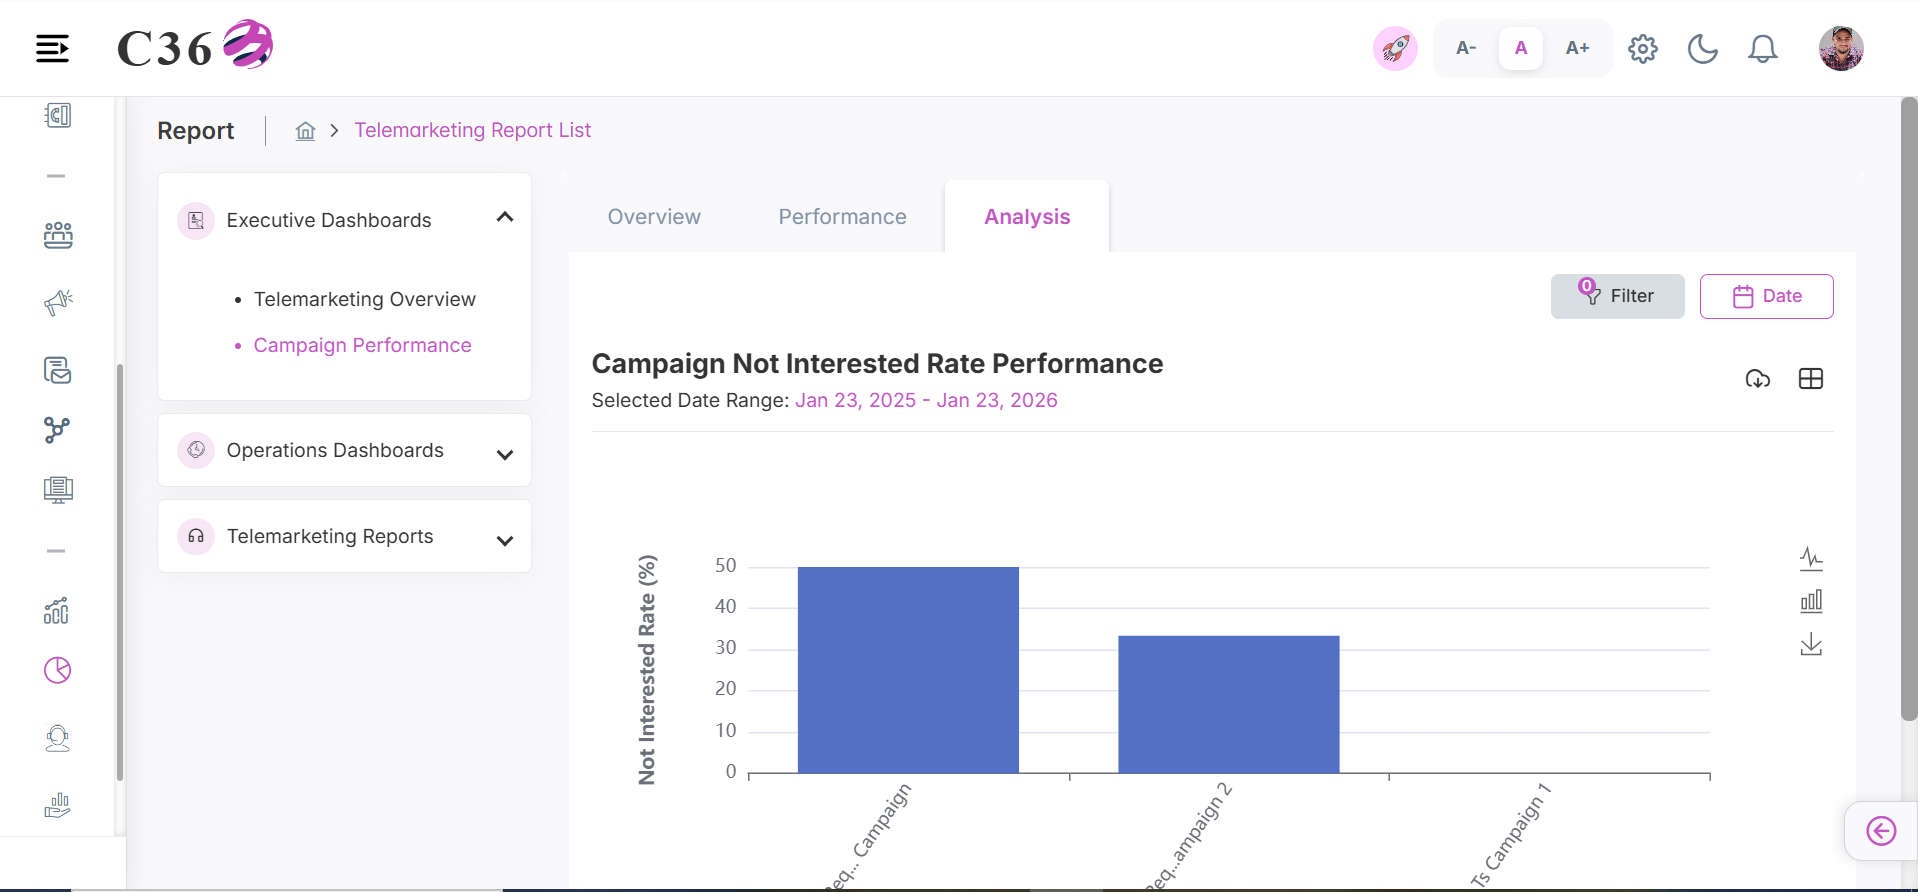Viewport: 1918px width, 892px height.
Task: Open the mail messages sidebar icon
Action: coord(58,370)
